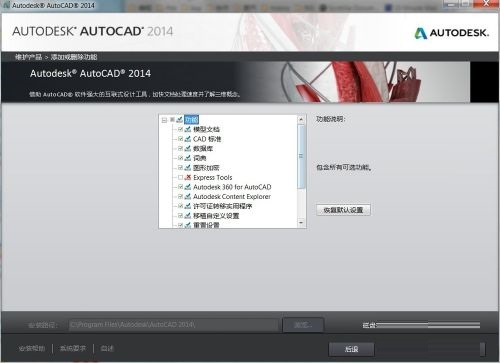Screen dimensions: 500x363
Task: Uncheck the 许可证转移实用程序 checkbox
Action: pyautogui.click(x=180, y=206)
